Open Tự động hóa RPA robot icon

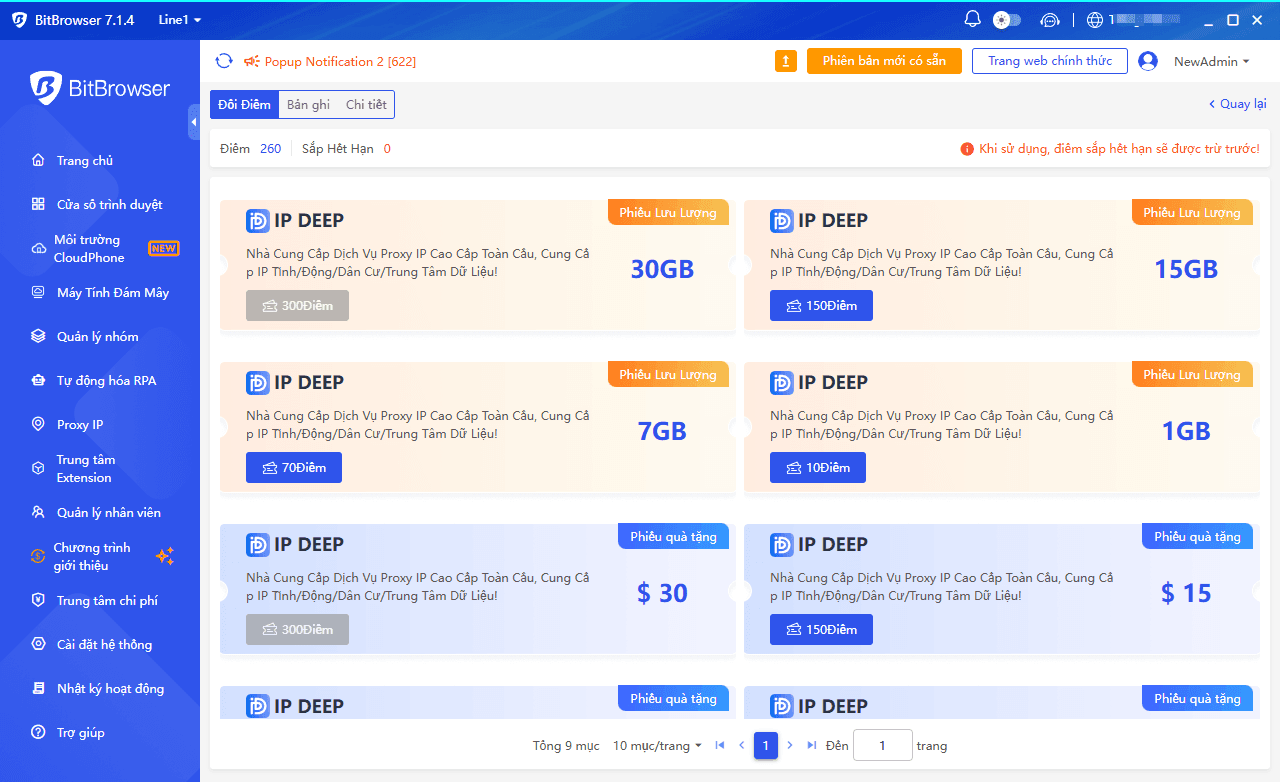[38, 380]
